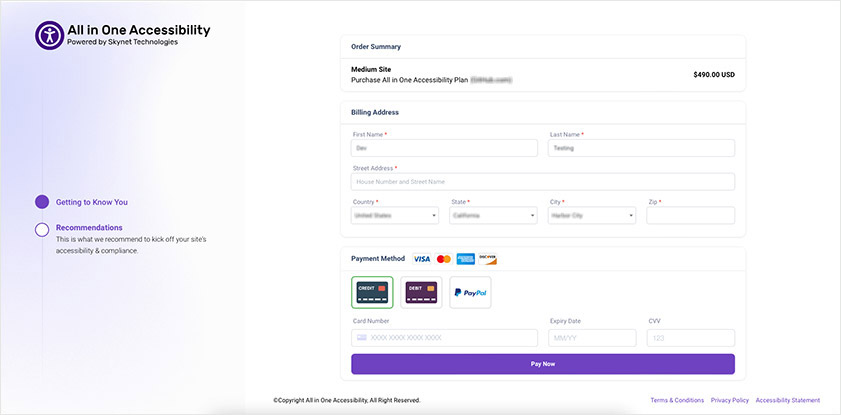Open the Terms & Conditions link
The width and height of the screenshot is (841, 415).
677,401
